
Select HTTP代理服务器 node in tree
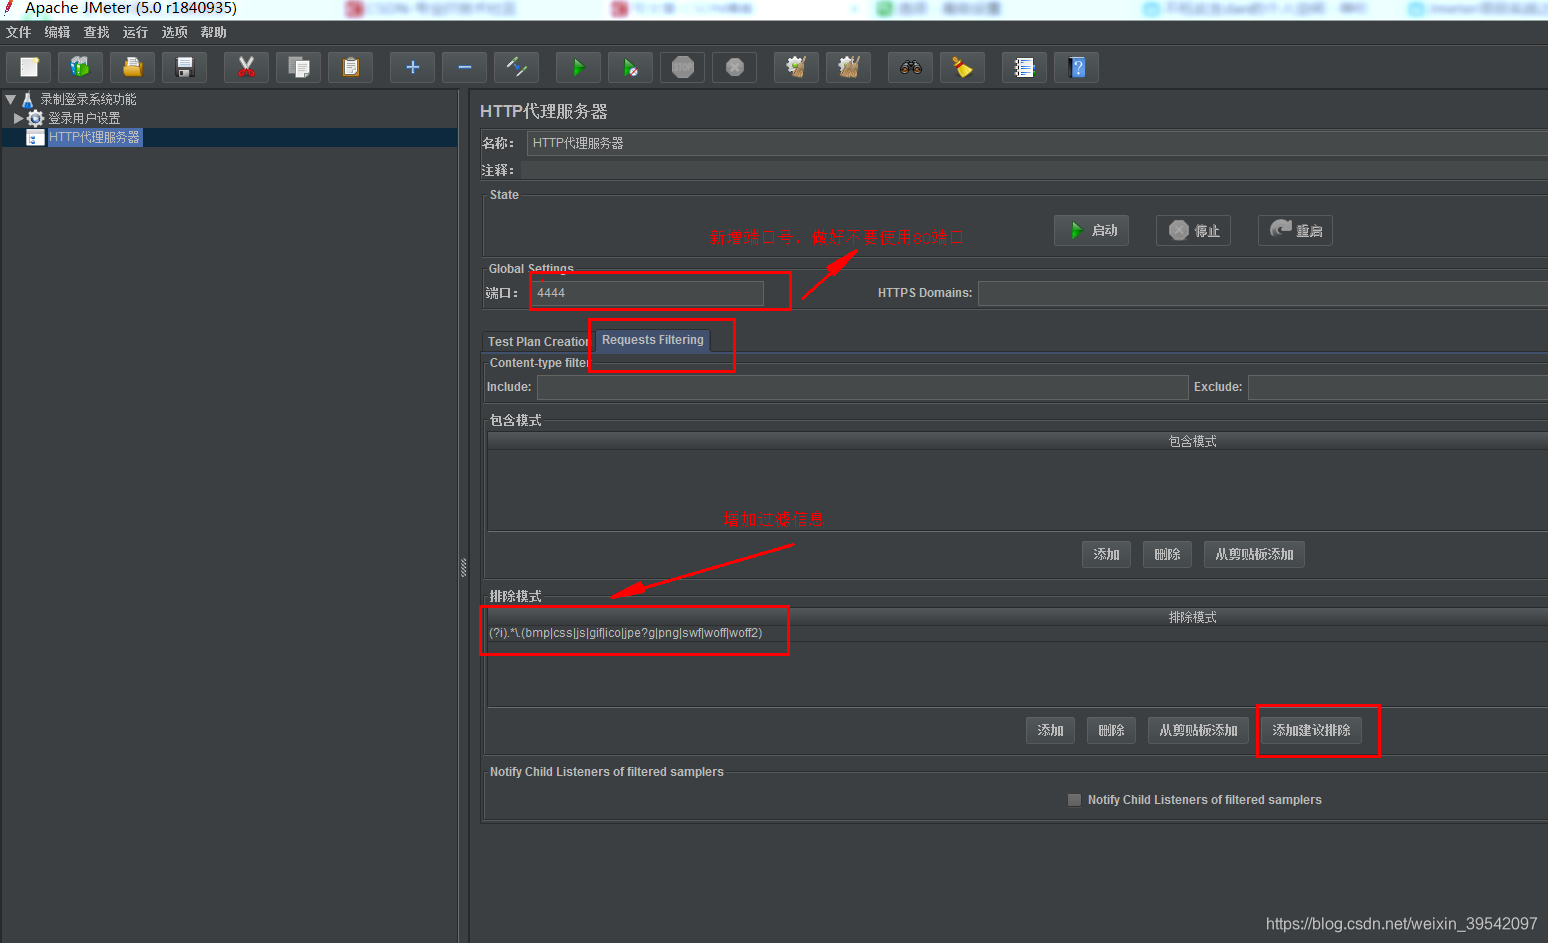point(95,137)
